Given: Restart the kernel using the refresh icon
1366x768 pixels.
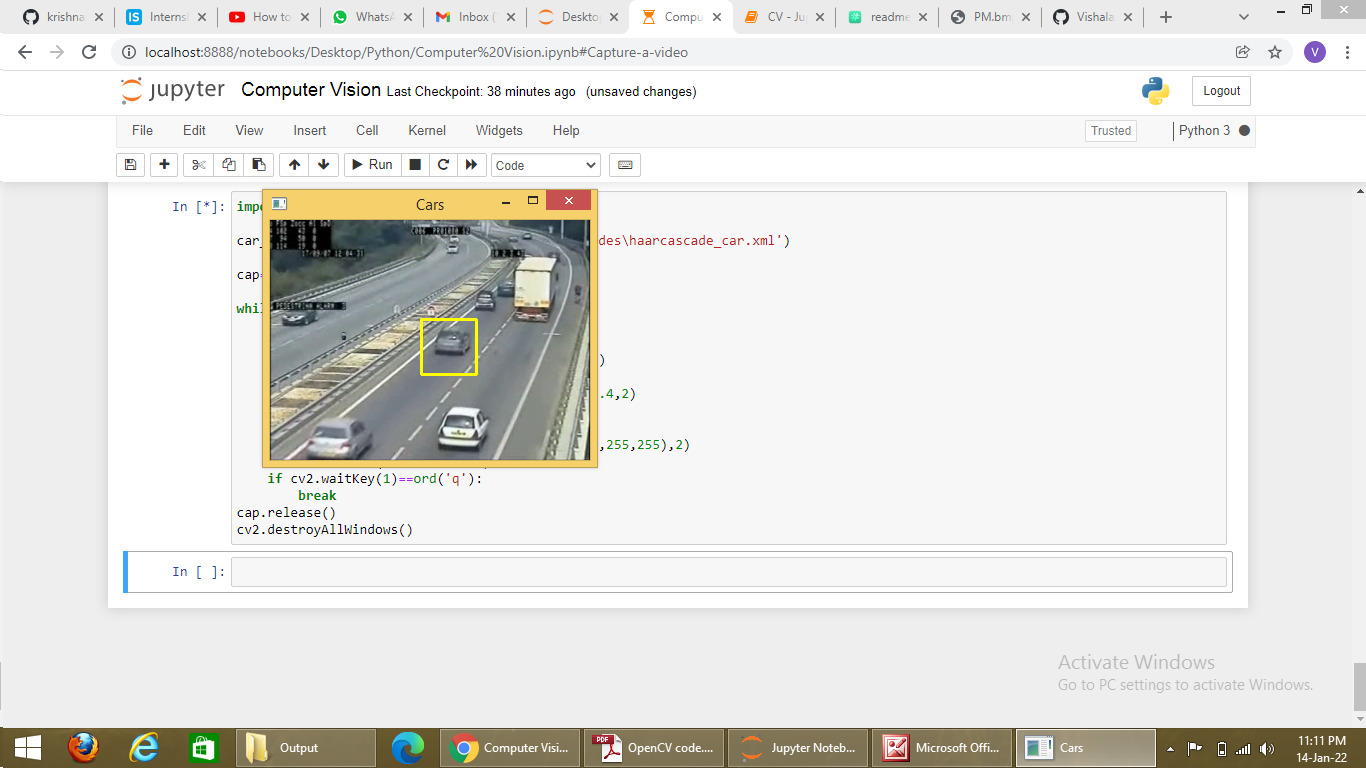Looking at the screenshot, I should (443, 164).
